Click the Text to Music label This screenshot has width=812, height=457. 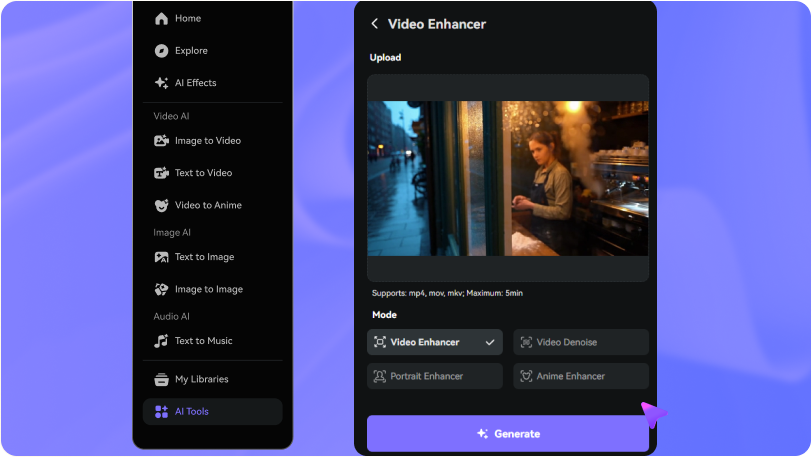tap(203, 341)
